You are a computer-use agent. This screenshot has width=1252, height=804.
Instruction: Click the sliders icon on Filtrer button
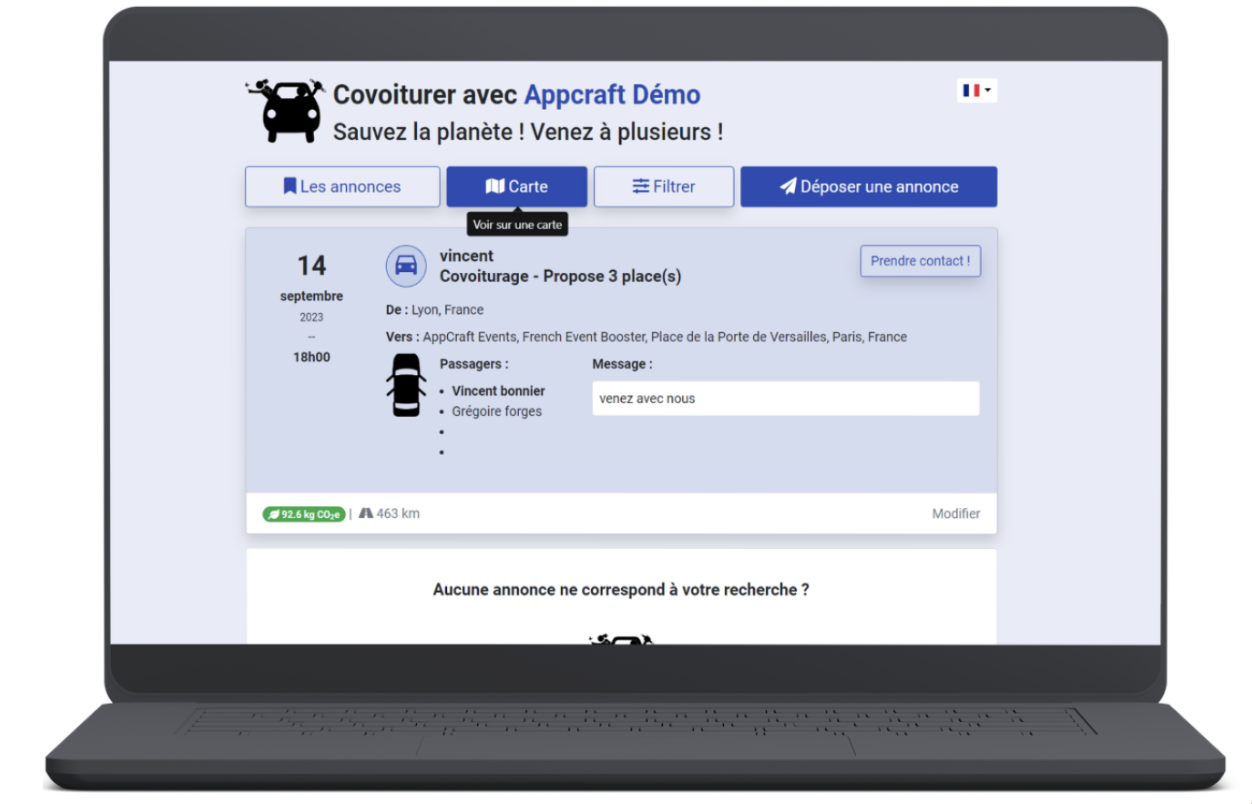pos(641,186)
